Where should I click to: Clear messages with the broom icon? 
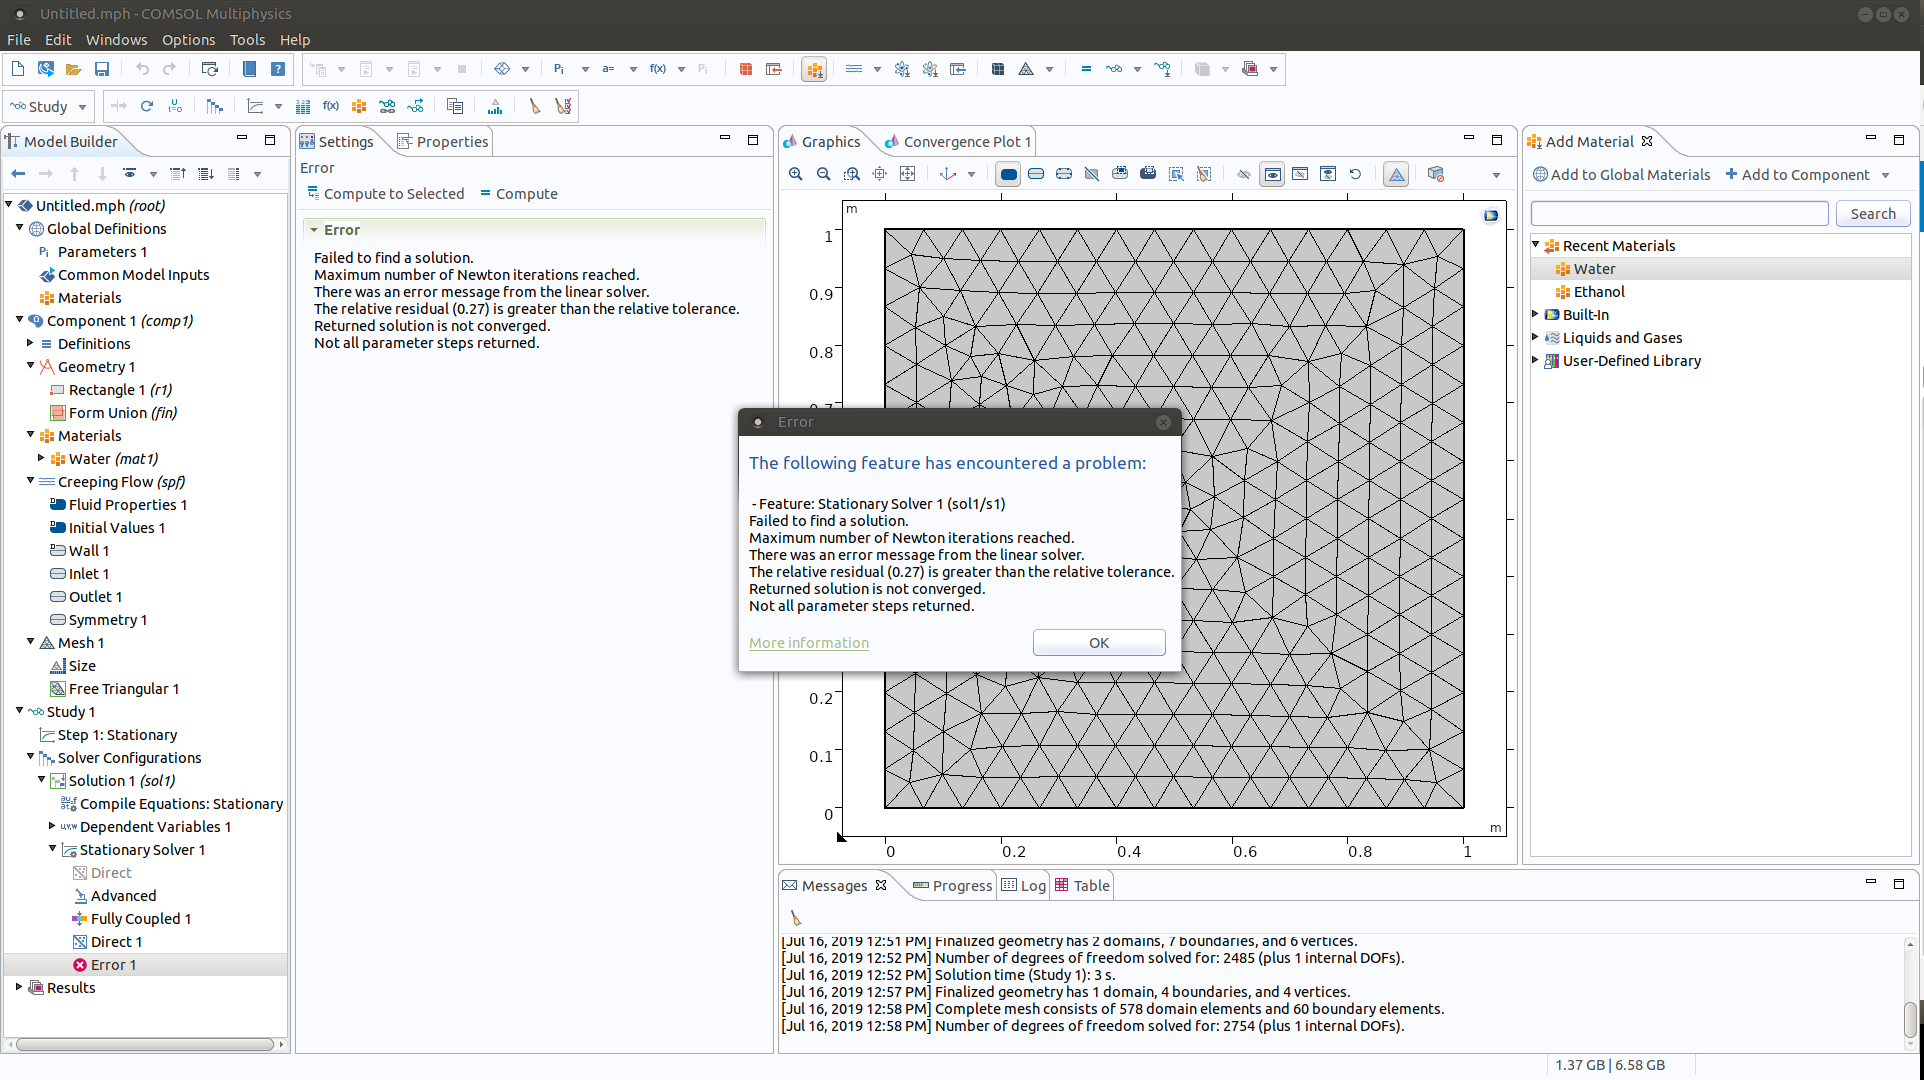[796, 918]
